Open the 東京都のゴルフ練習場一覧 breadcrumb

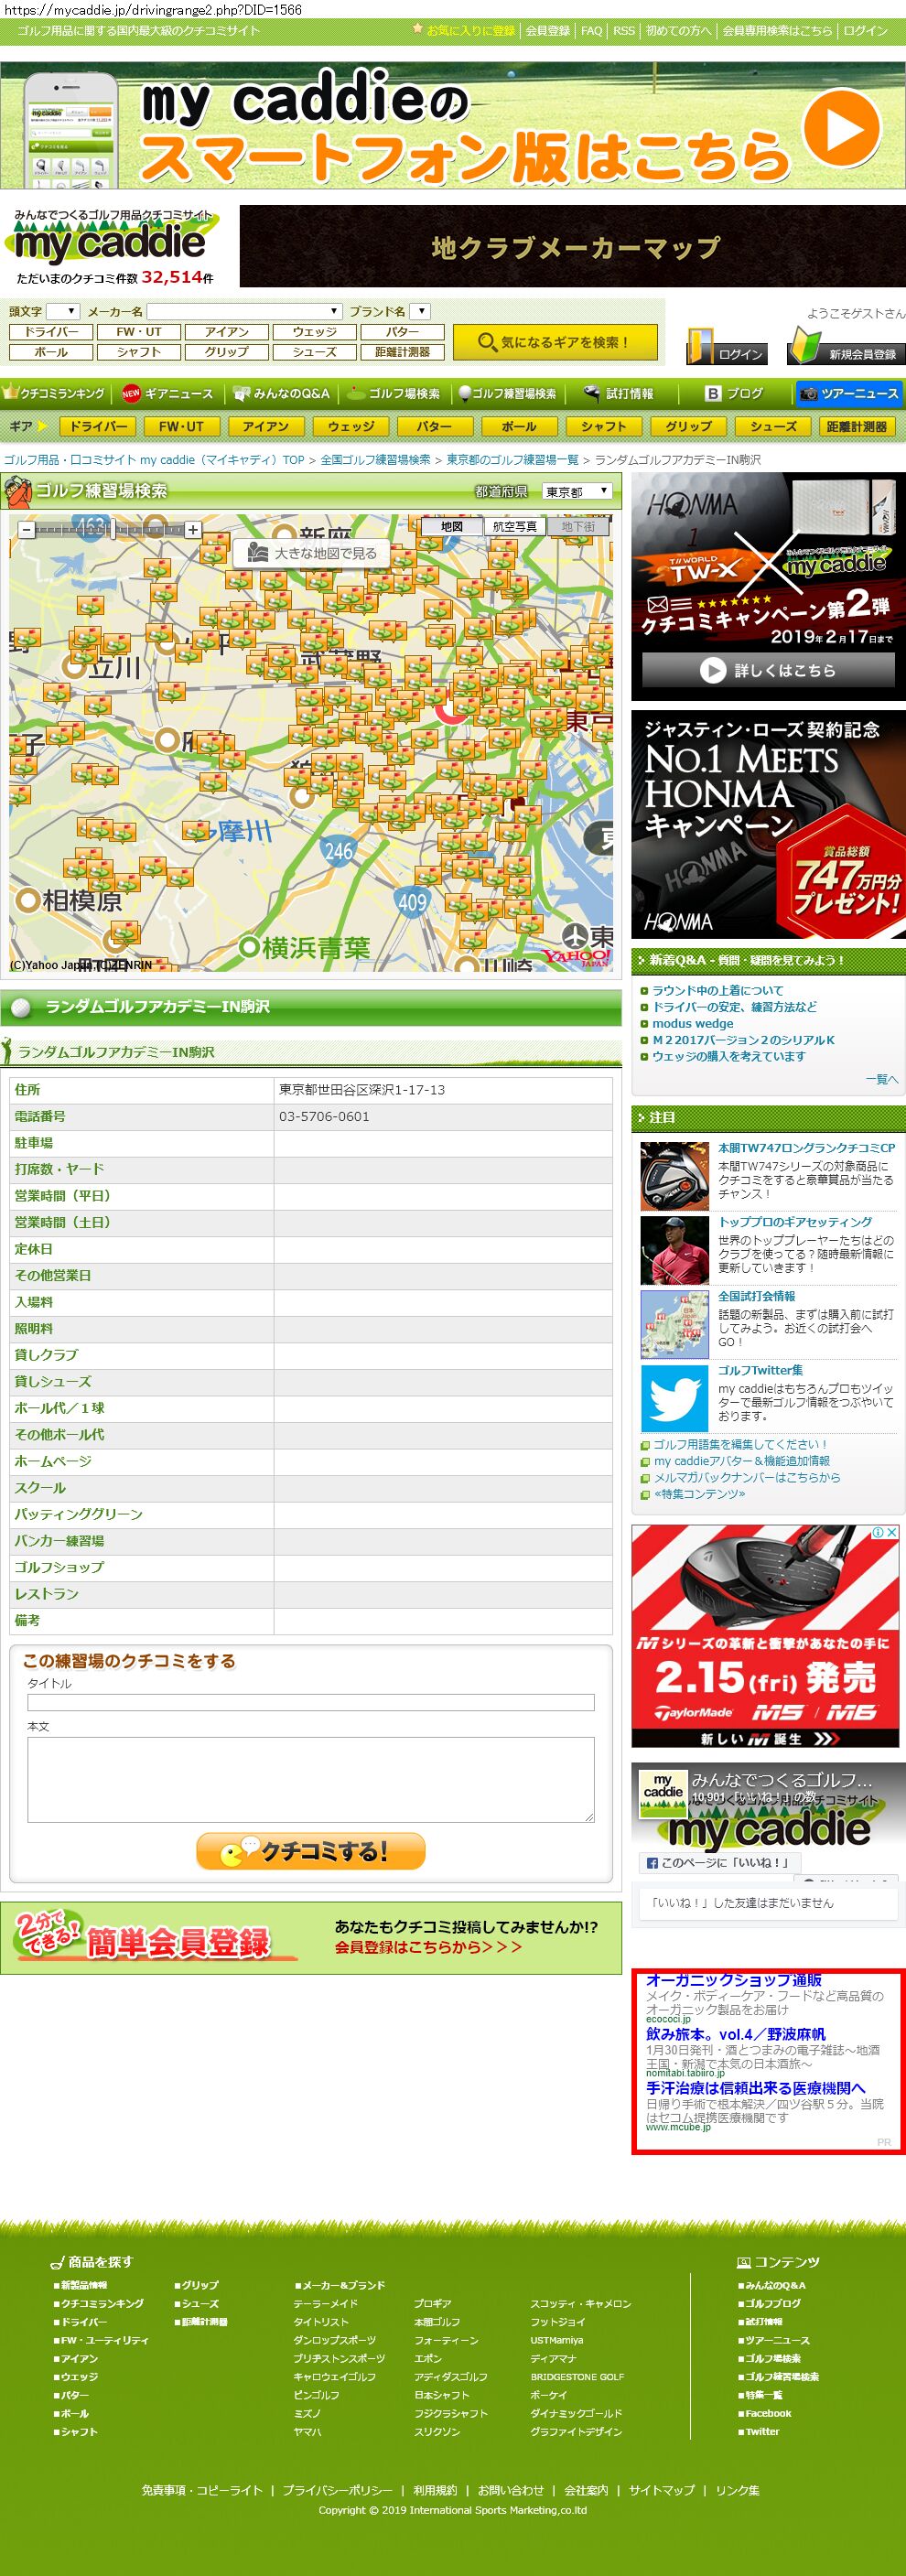pyautogui.click(x=512, y=460)
